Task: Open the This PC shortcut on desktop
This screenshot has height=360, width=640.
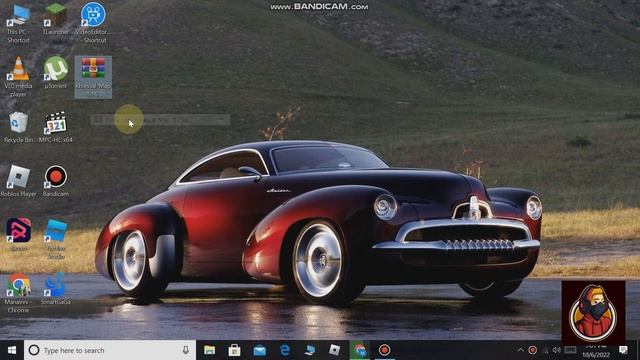Action: click(x=18, y=23)
